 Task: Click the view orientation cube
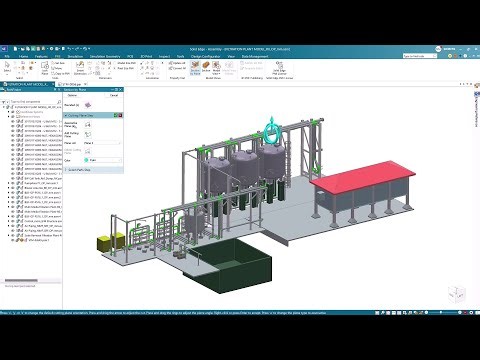[457, 294]
